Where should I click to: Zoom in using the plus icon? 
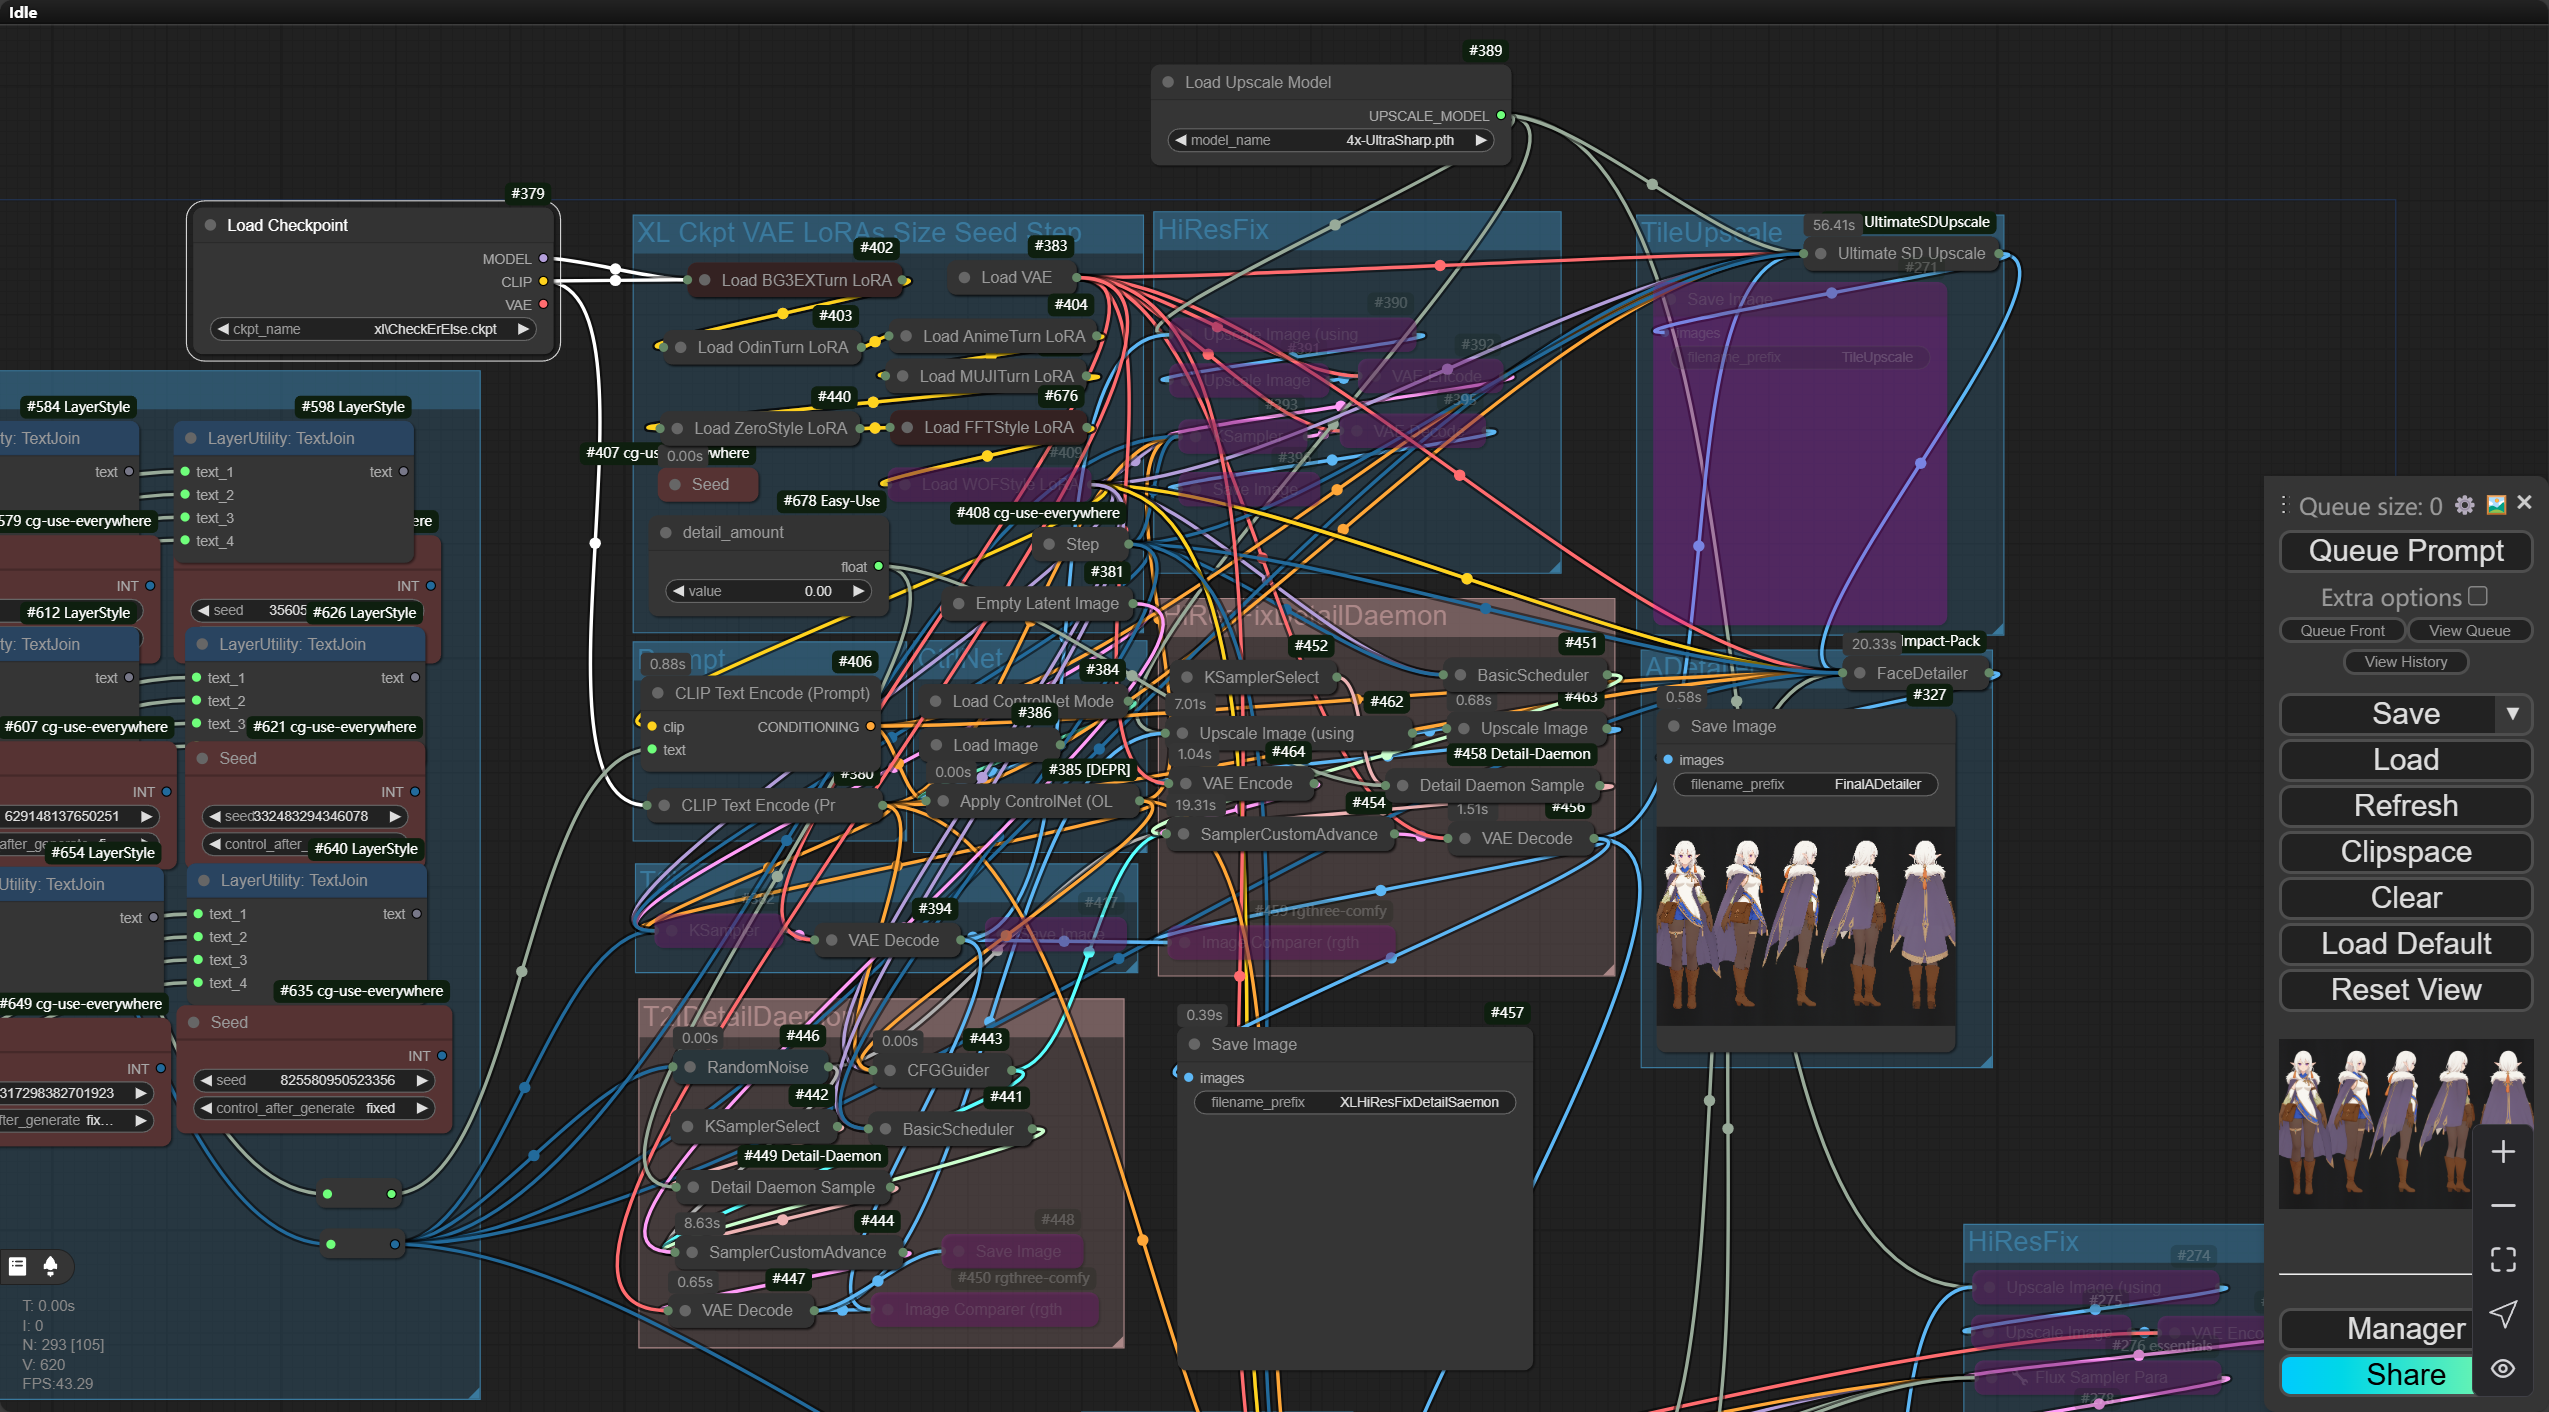pyautogui.click(x=2503, y=1152)
